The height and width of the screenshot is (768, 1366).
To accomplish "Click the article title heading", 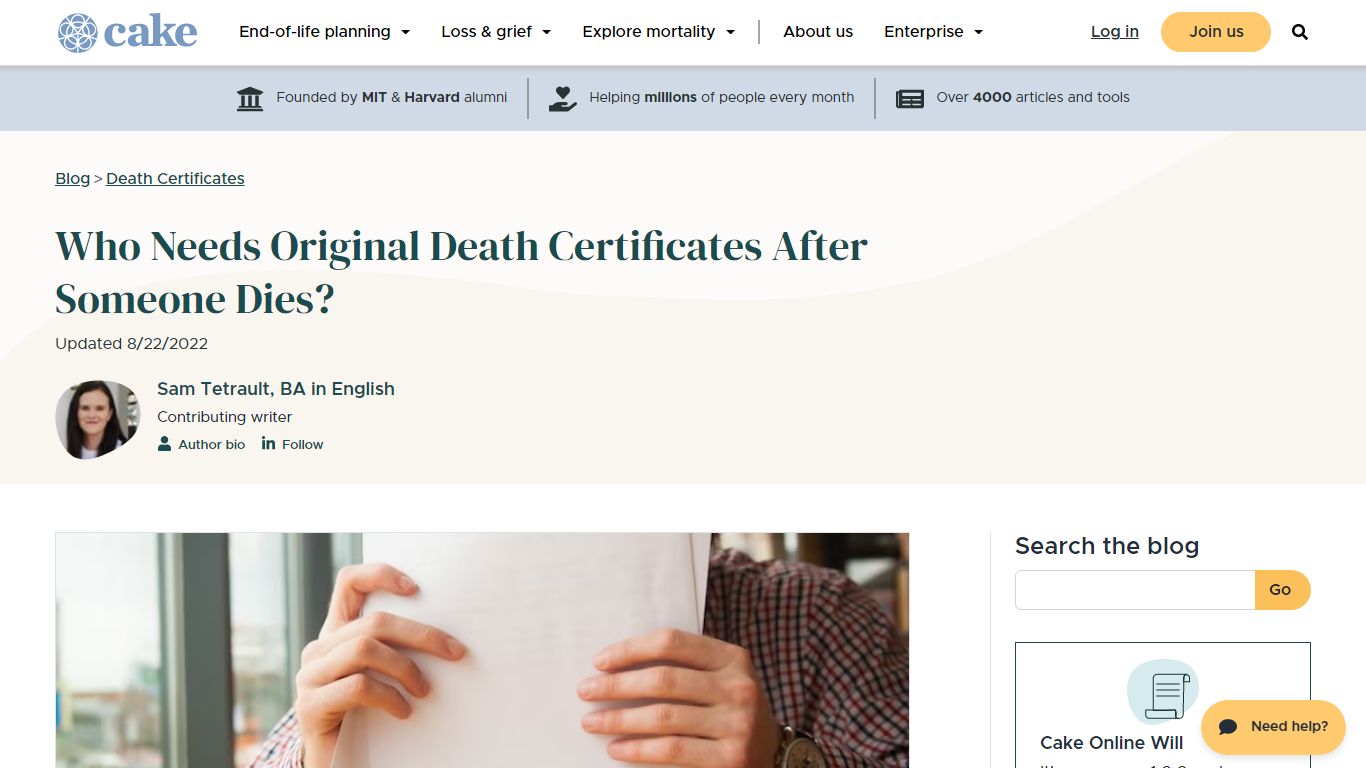I will tap(461, 272).
